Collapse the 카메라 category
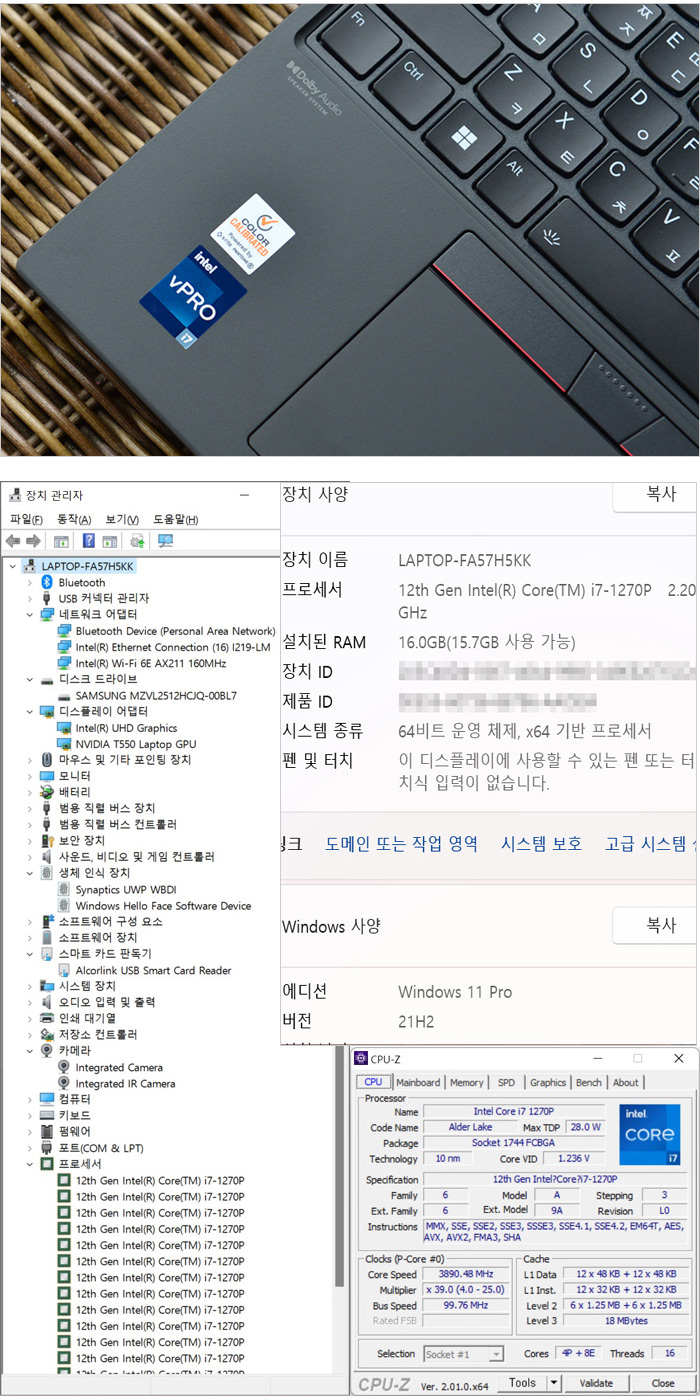This screenshot has width=700, height=1400. click(x=30, y=1051)
